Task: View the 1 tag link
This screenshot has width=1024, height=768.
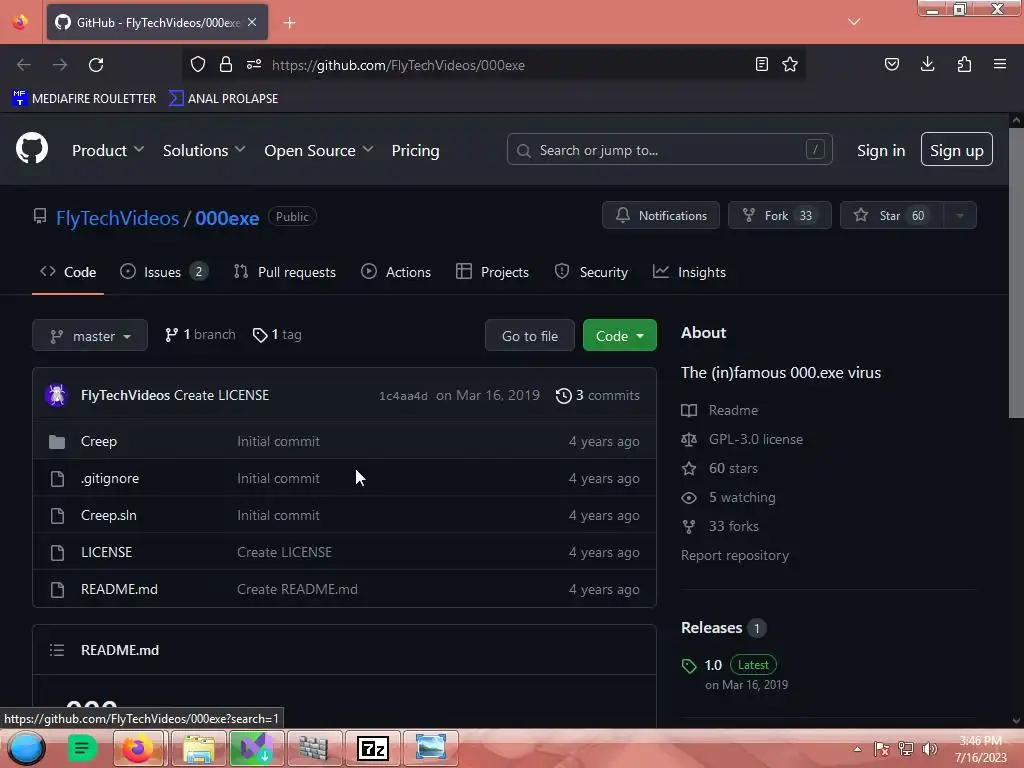Action: click(x=277, y=334)
